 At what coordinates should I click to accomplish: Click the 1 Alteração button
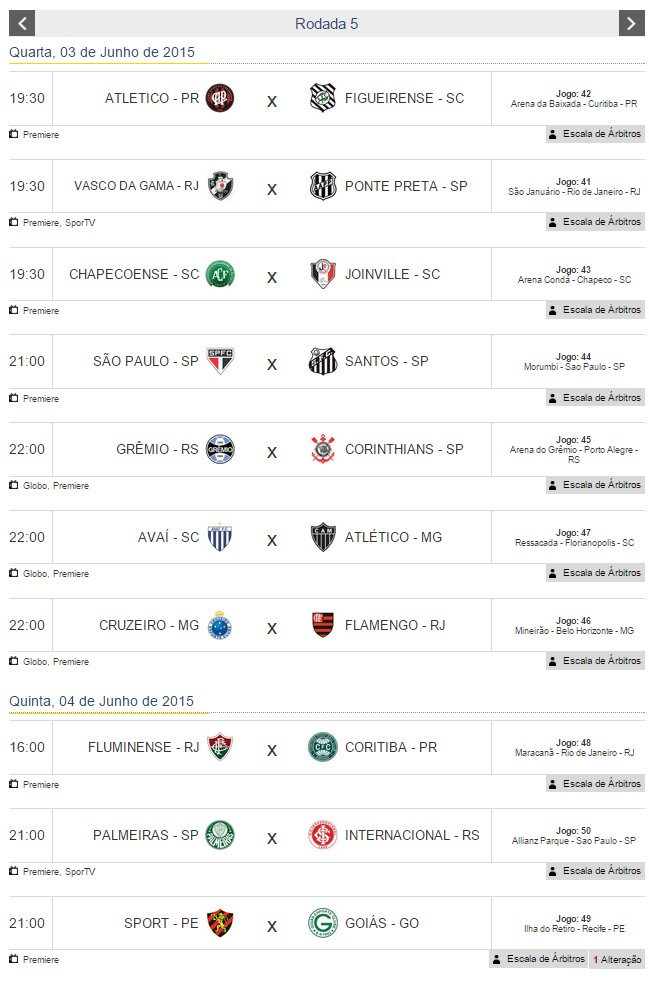[x=617, y=959]
